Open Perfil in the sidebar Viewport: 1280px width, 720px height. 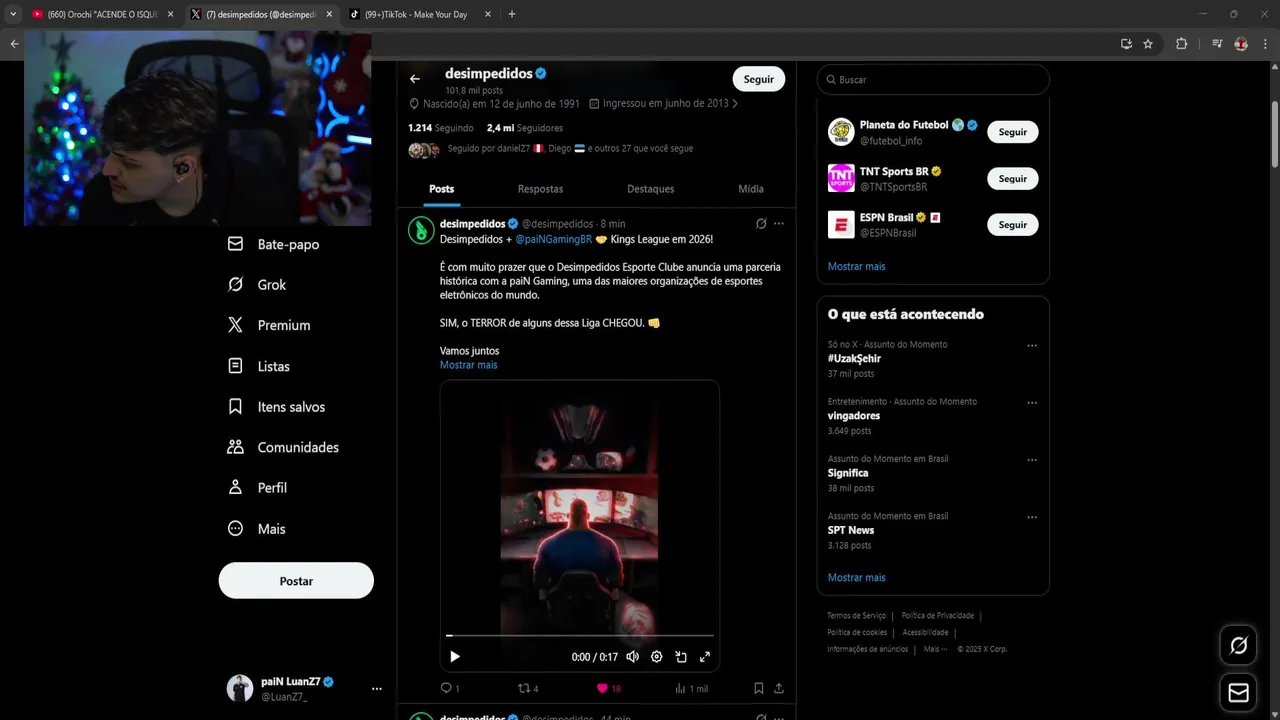[257, 488]
